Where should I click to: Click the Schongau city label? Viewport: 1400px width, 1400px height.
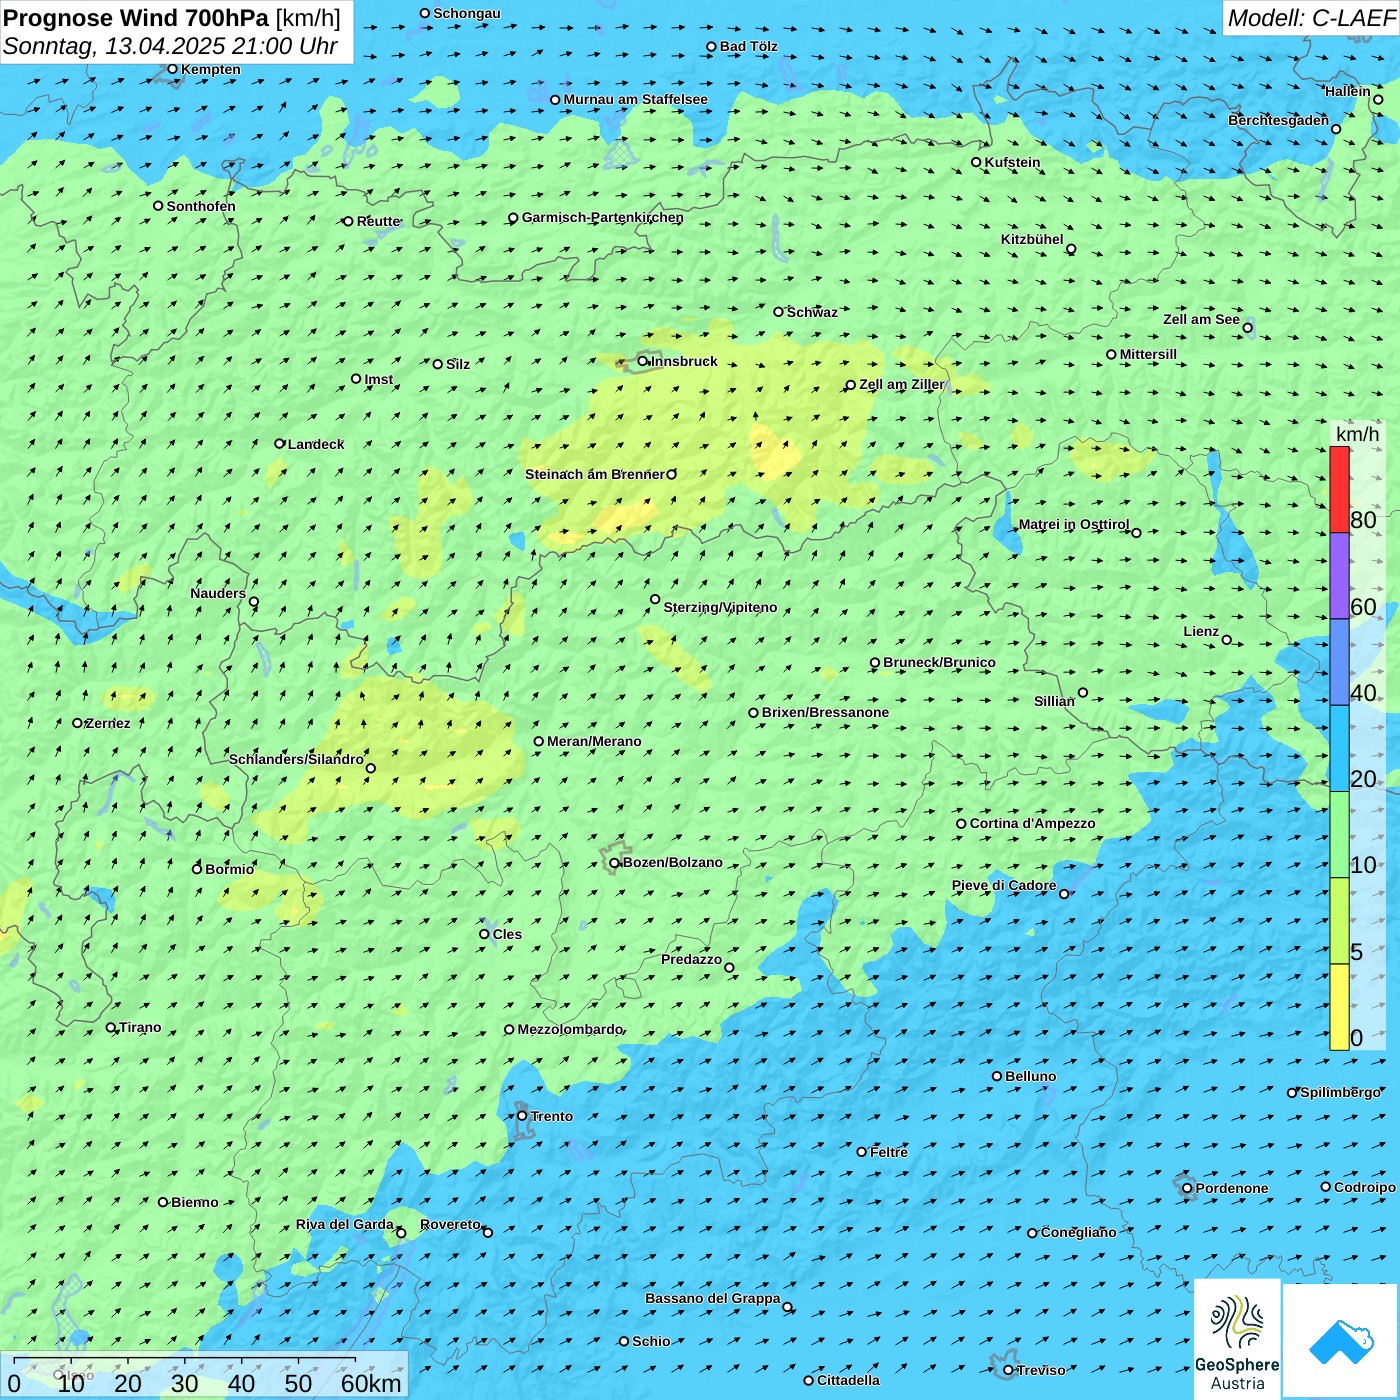tap(467, 13)
